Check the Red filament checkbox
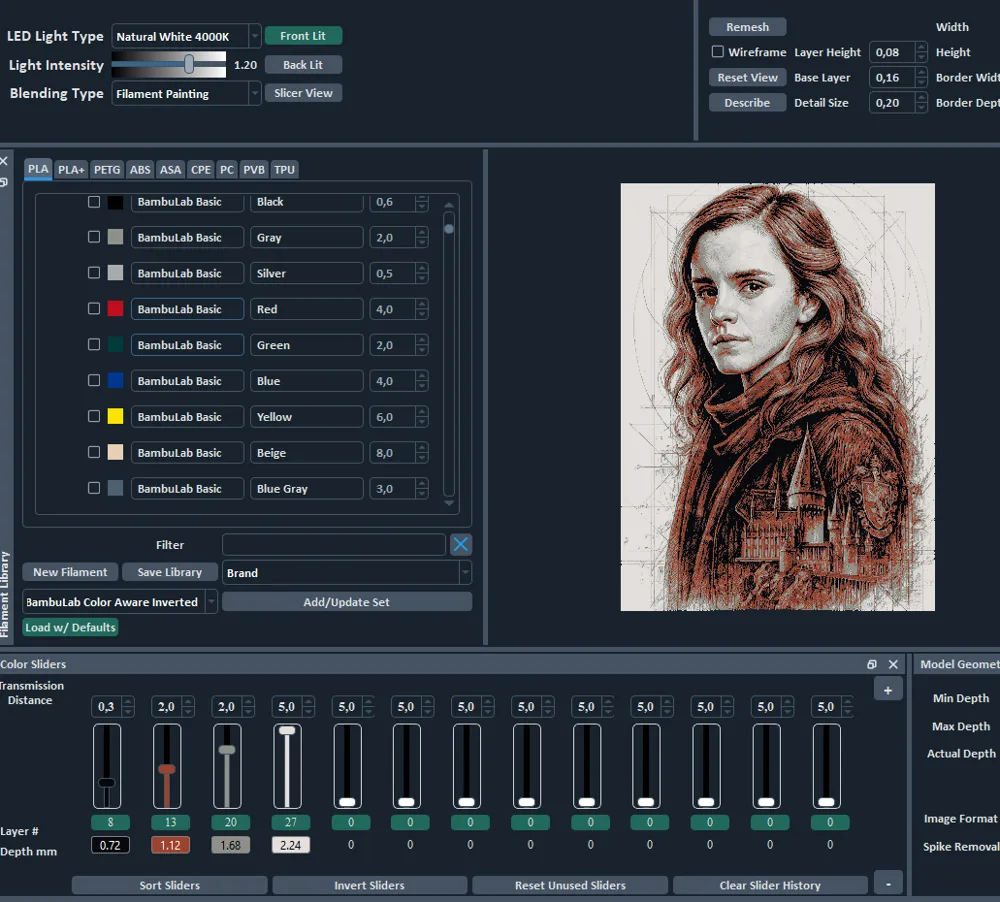 tap(94, 308)
